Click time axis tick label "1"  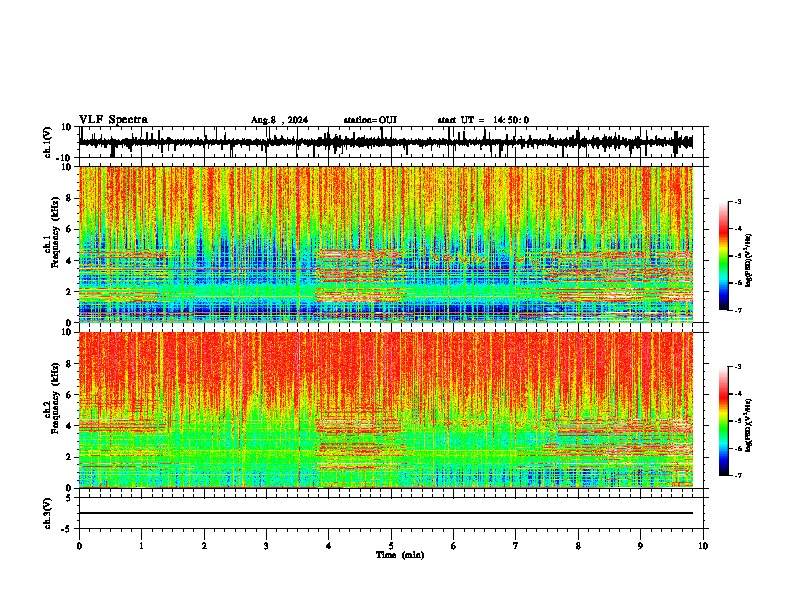(x=141, y=546)
